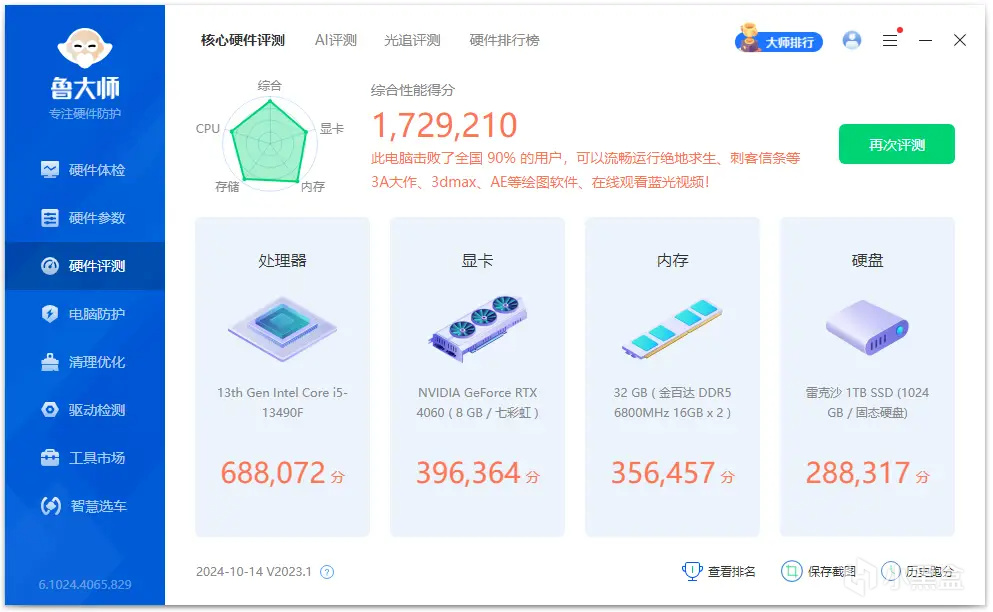This screenshot has height=612, width=993.
Task: Switch to 核心硬件评测 tab
Action: (243, 41)
